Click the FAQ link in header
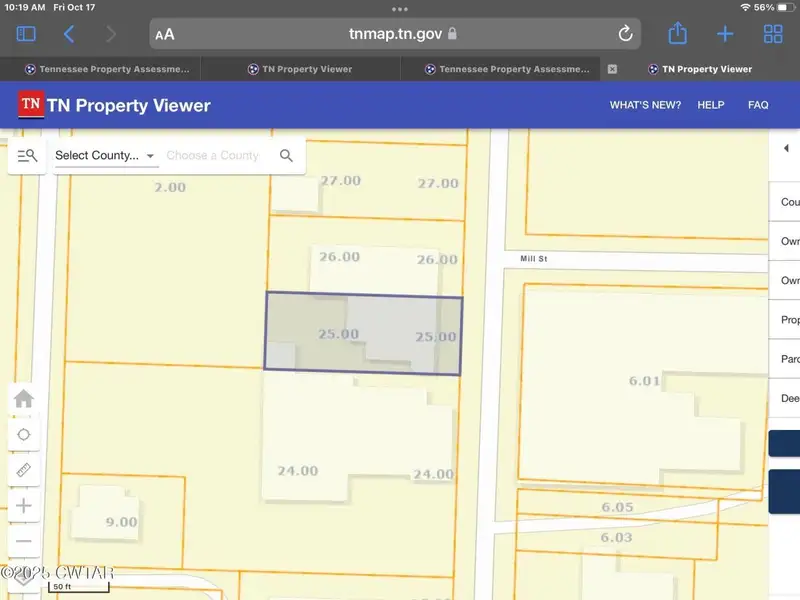The height and width of the screenshot is (600, 800). 758,105
